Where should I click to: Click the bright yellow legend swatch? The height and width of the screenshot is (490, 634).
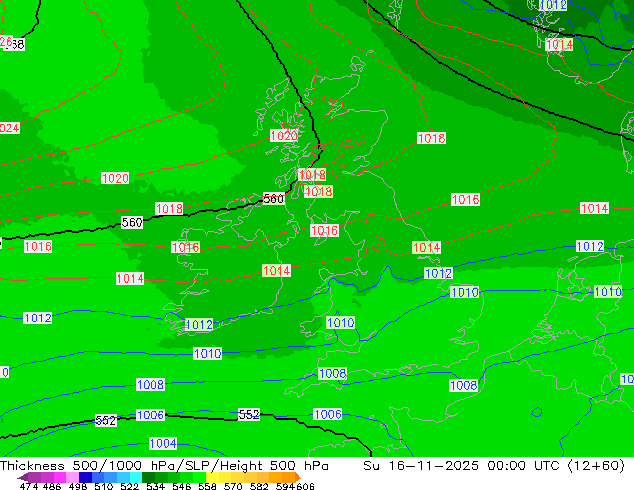pyautogui.click(x=212, y=477)
